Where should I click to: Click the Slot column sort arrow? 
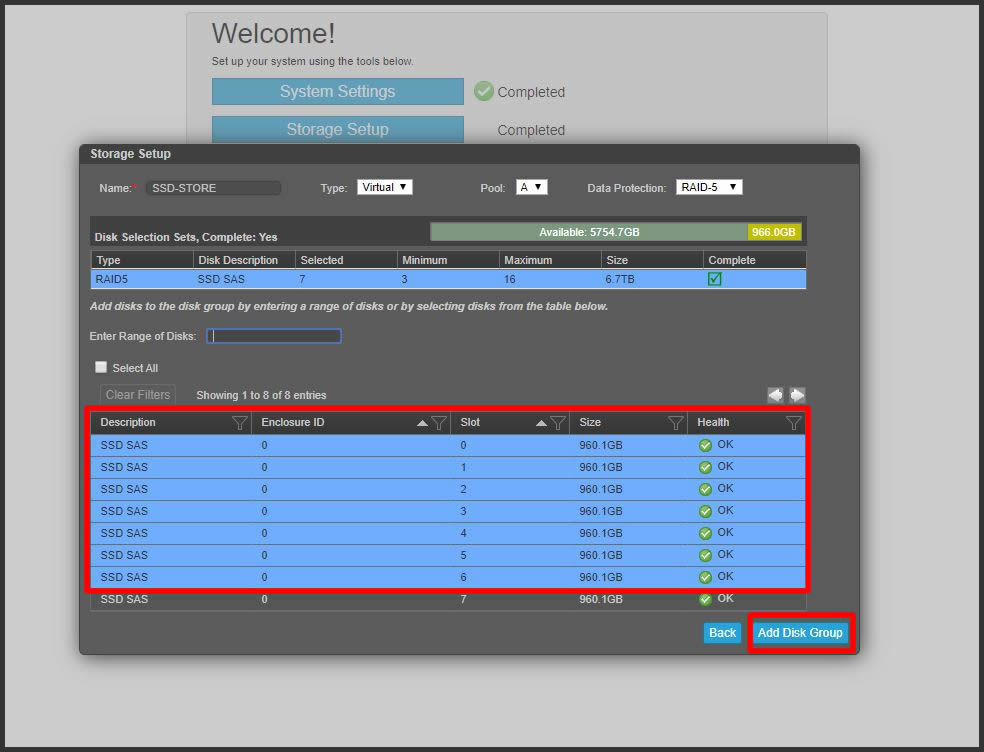point(541,423)
